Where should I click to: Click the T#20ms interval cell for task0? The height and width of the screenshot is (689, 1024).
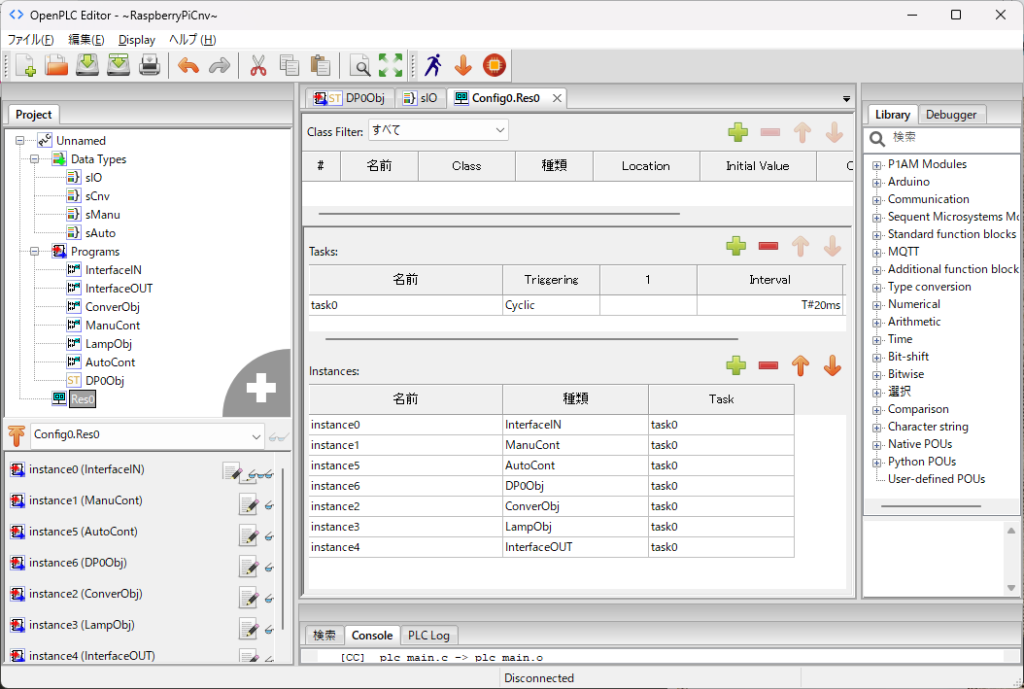pyautogui.click(x=769, y=305)
